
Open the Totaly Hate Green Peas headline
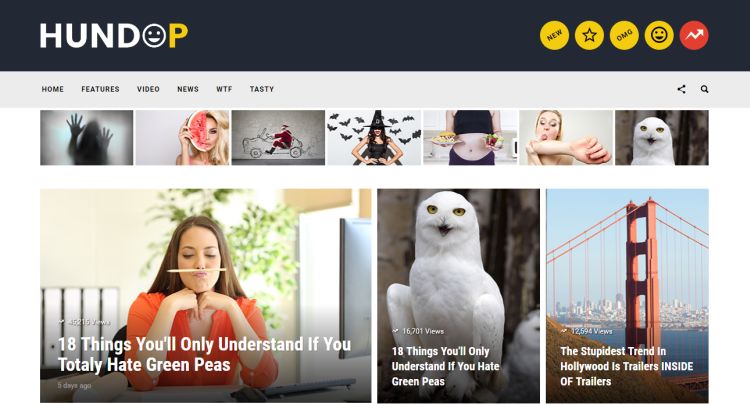click(x=204, y=354)
